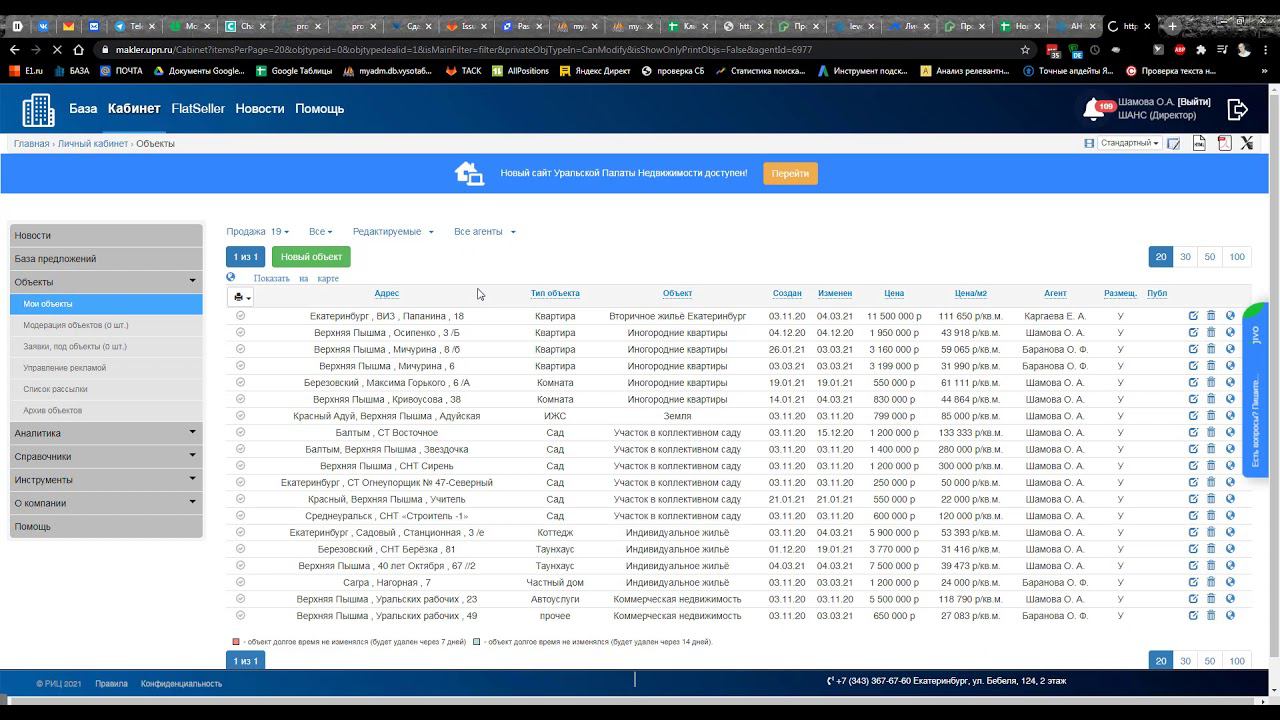The width and height of the screenshot is (1280, 720).
Task: Open the Редактируемые filter dropdown
Action: click(393, 232)
